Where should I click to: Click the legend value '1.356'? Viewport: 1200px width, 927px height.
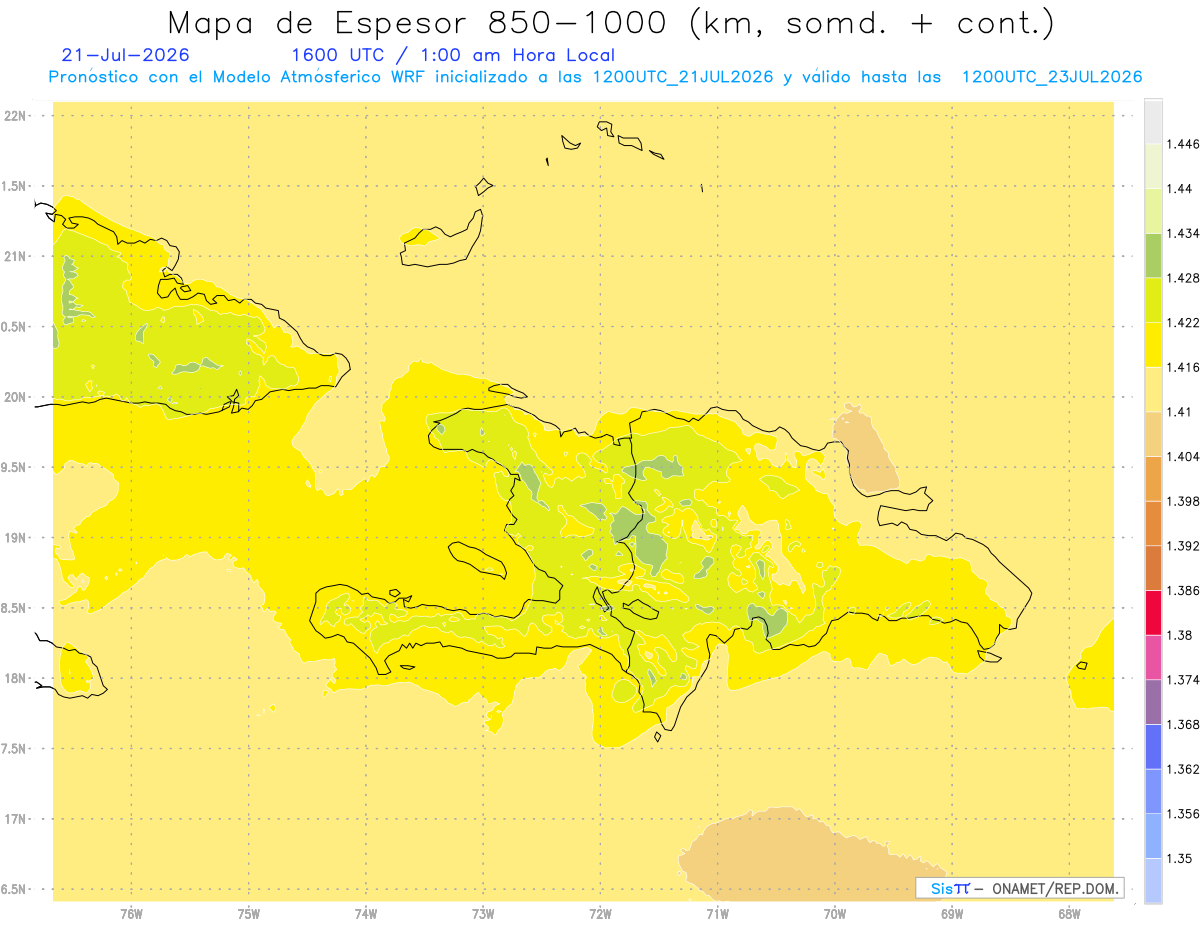point(1183,814)
